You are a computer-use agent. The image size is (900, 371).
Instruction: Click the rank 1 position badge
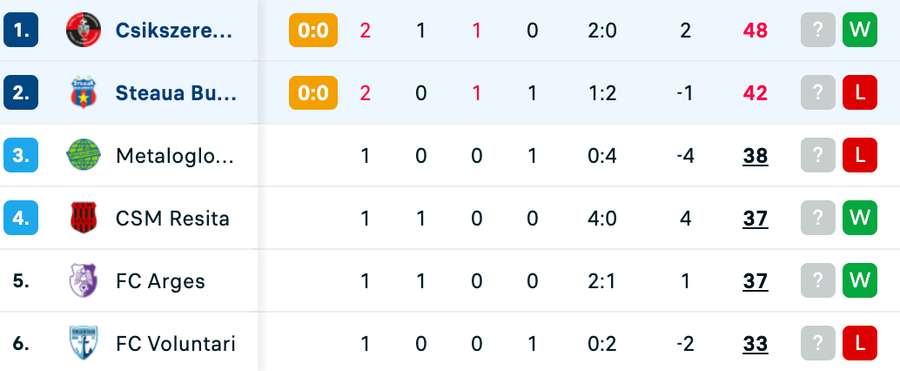point(21,30)
